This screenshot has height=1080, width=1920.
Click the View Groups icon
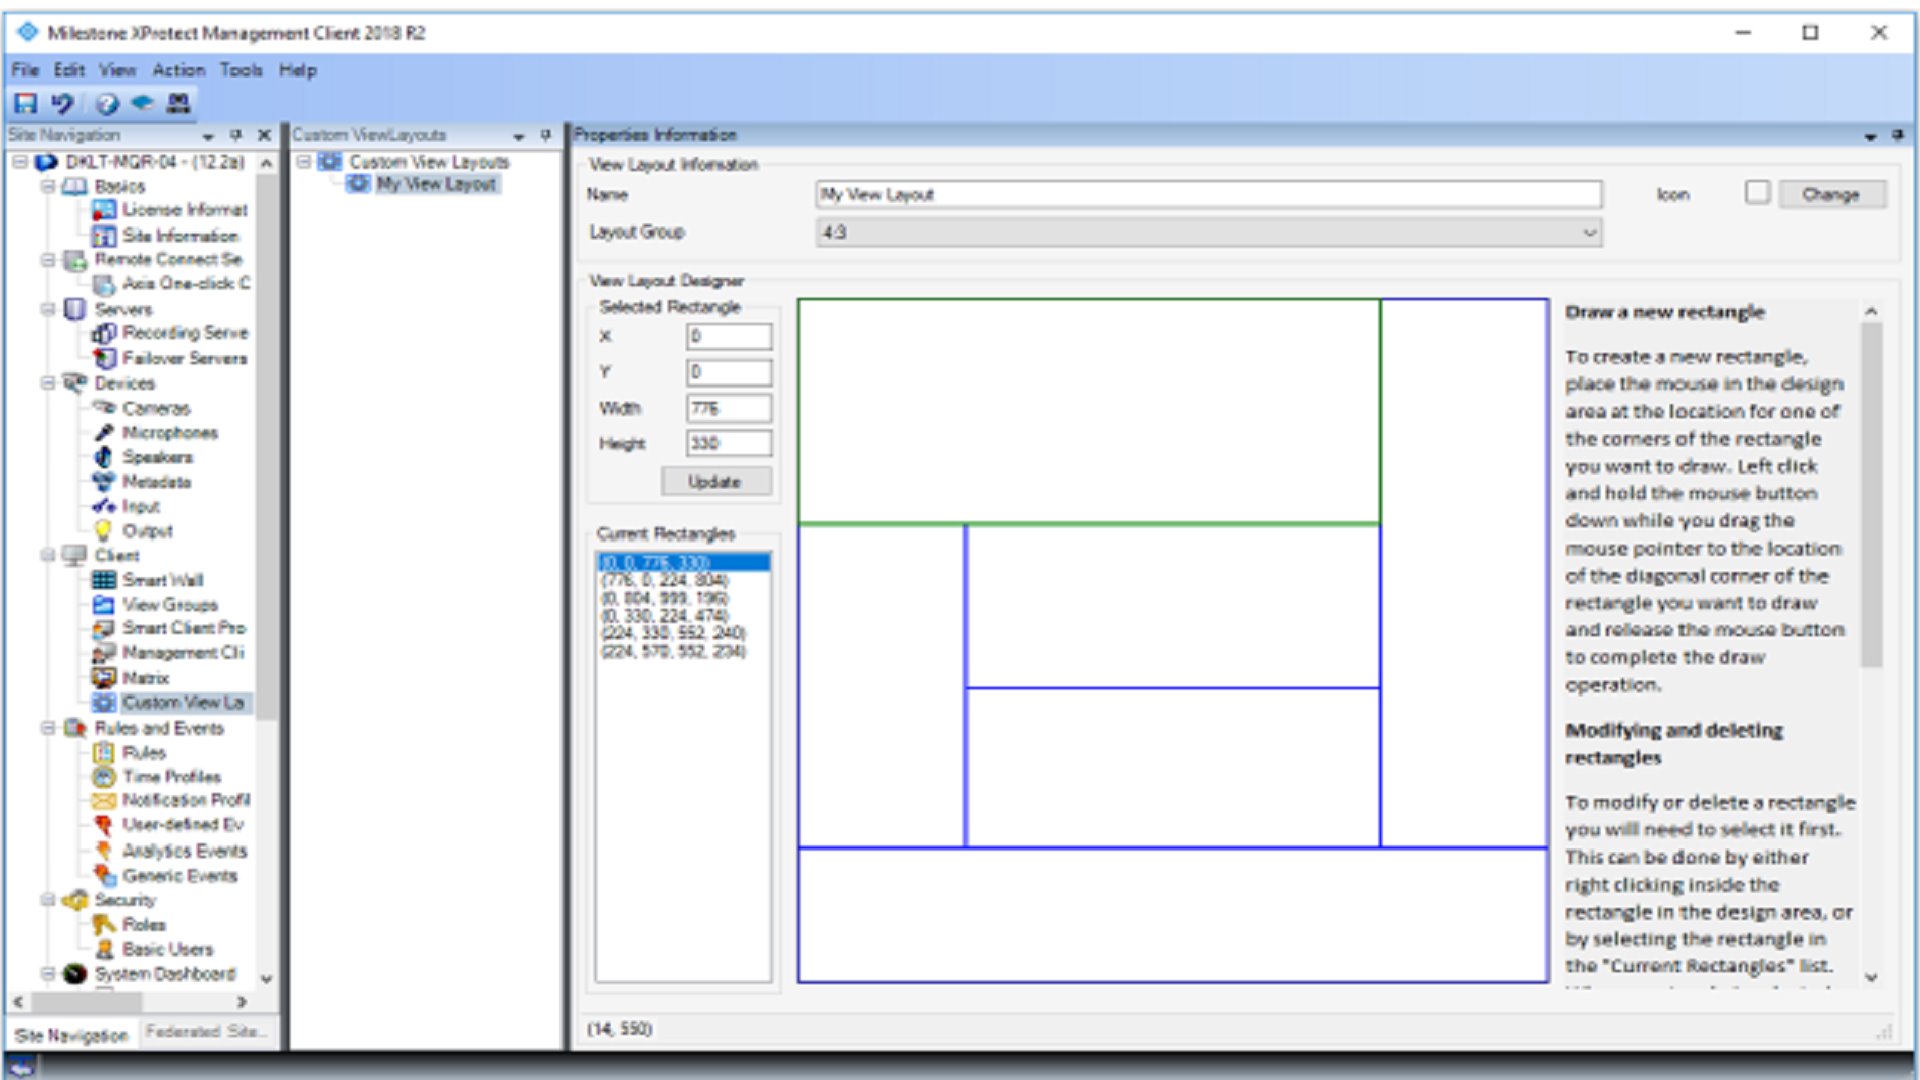(104, 605)
